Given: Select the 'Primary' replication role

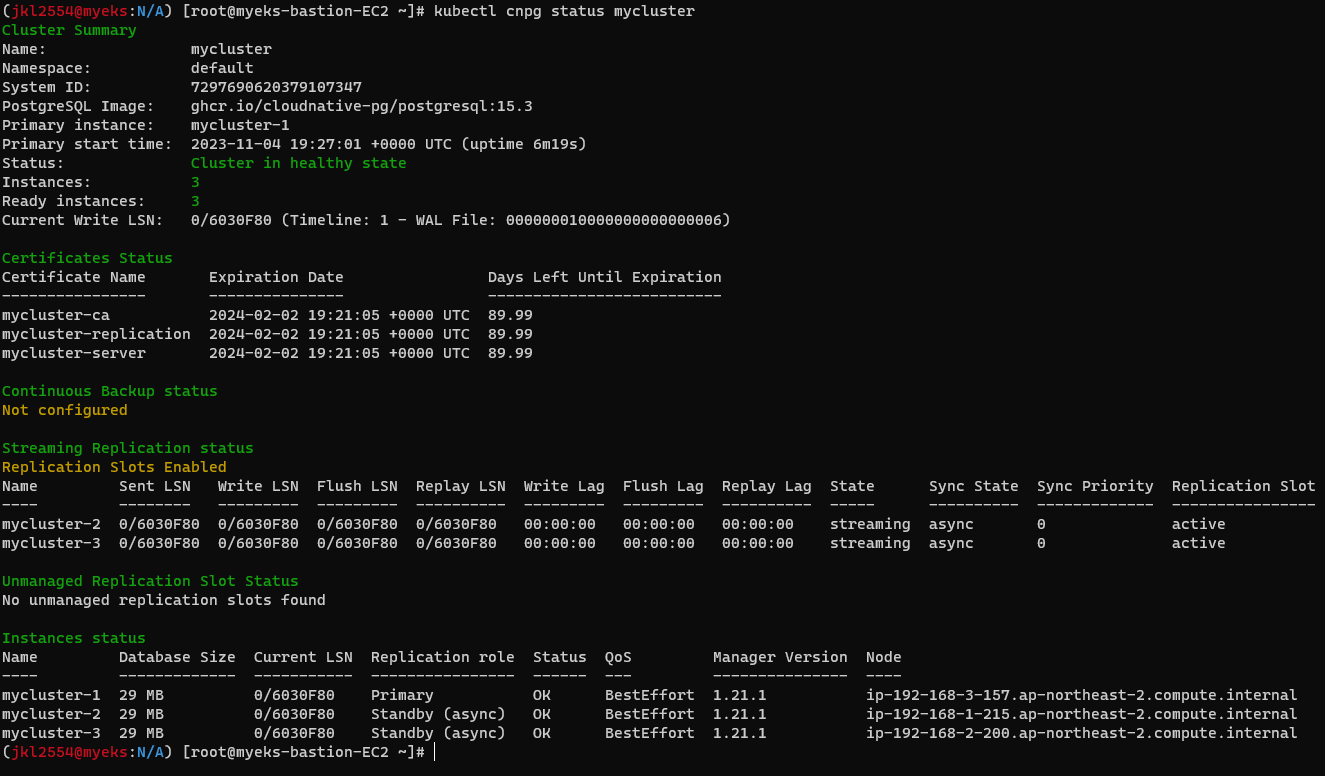Looking at the screenshot, I should point(402,695).
